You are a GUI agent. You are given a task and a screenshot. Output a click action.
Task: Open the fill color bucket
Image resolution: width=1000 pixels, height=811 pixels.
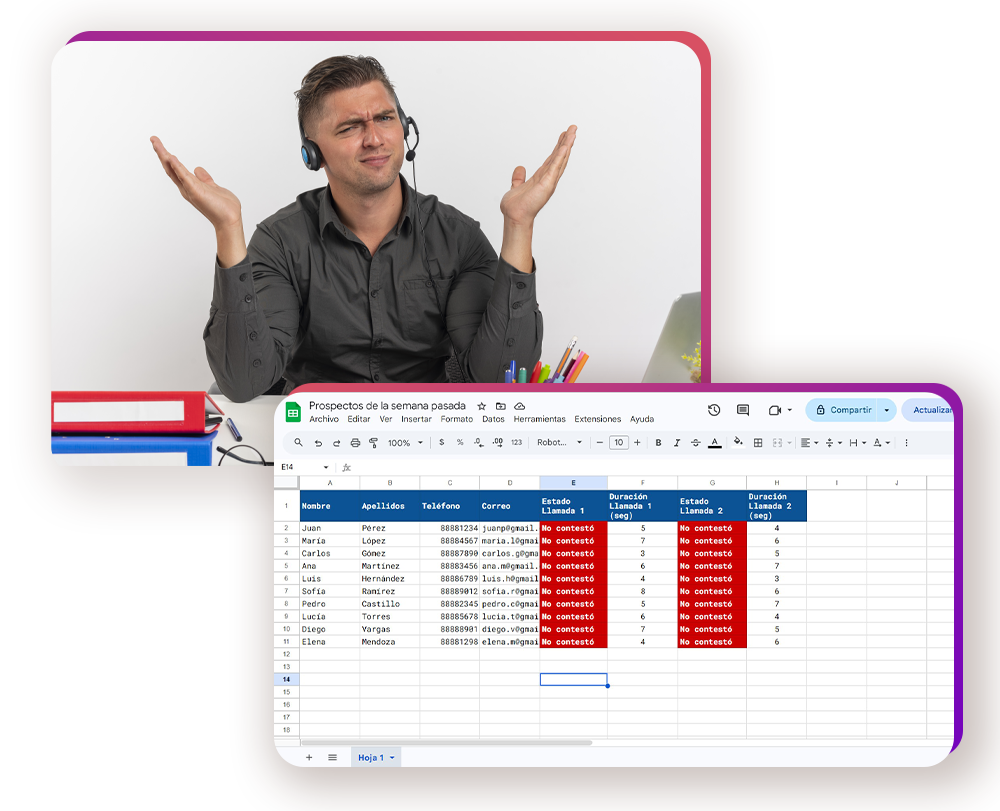[x=738, y=442]
